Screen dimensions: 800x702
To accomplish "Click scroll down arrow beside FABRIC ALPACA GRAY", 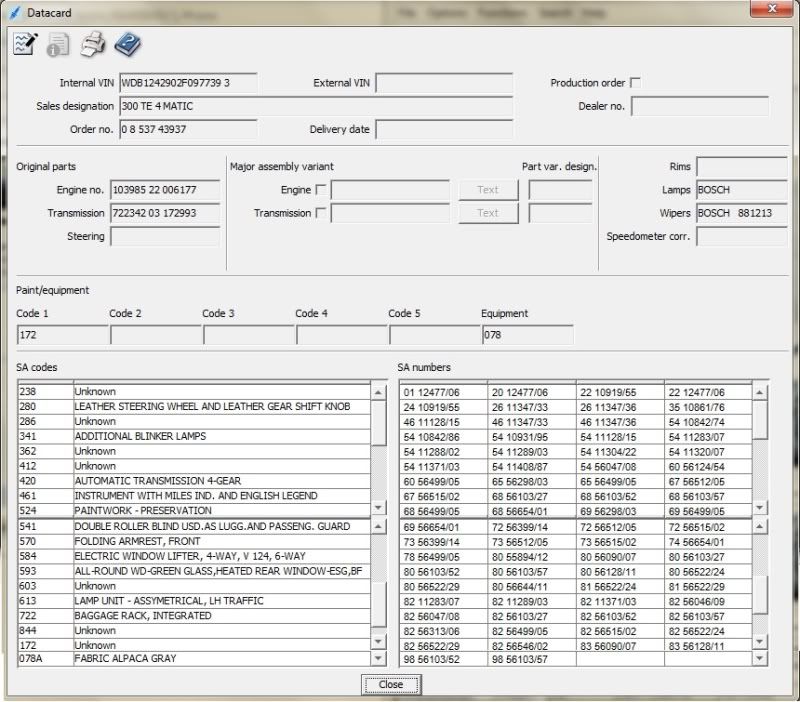I will (378, 658).
